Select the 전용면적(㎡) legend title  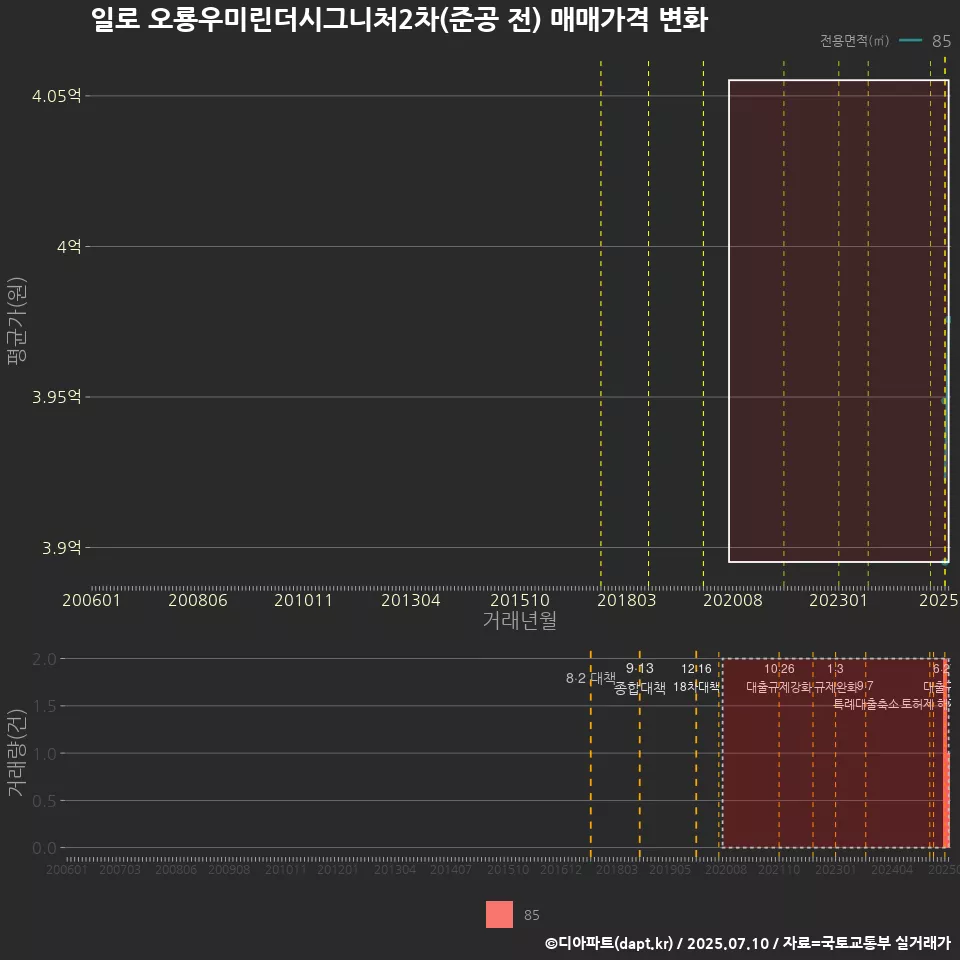tap(854, 40)
